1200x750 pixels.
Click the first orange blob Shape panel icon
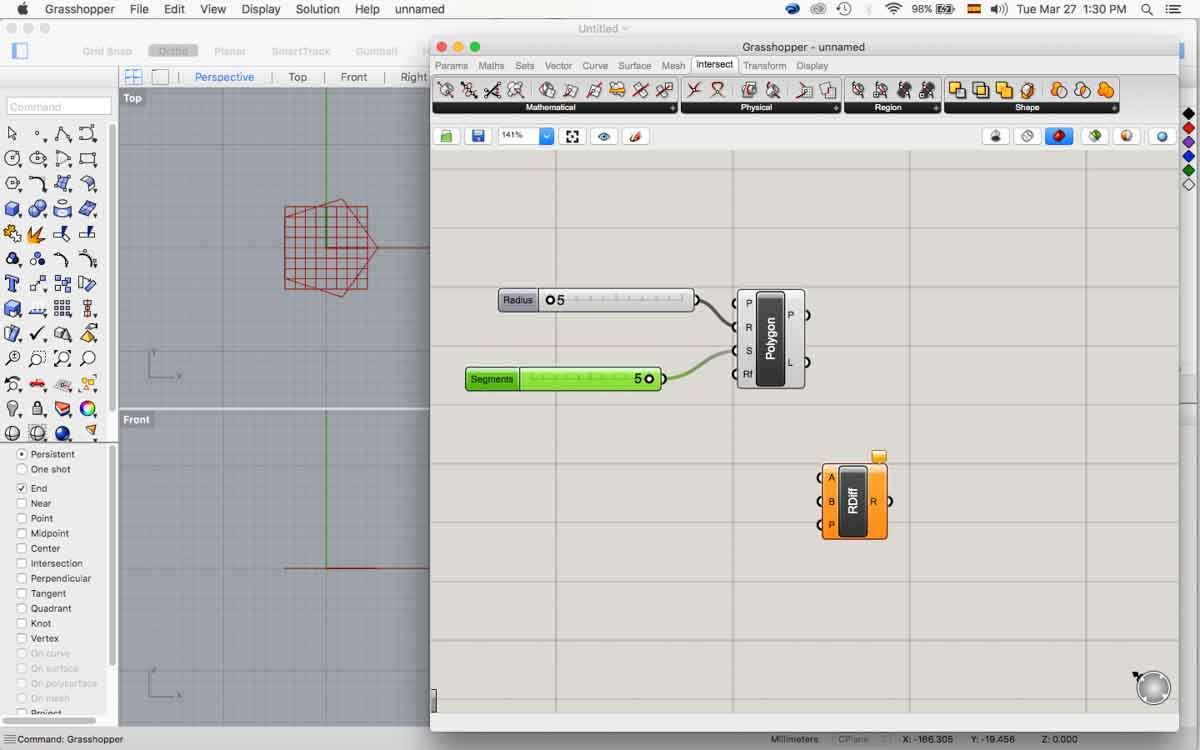1058,90
